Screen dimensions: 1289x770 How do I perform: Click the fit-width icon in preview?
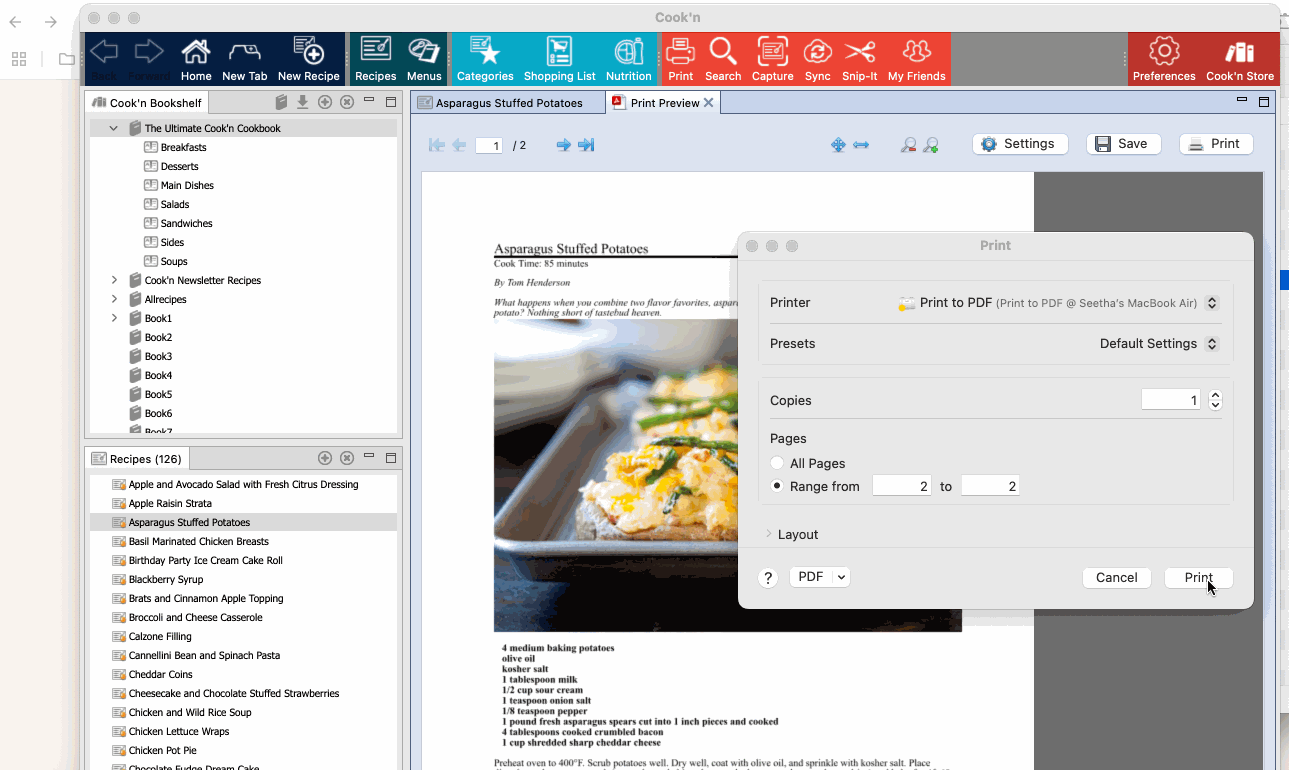tap(861, 145)
